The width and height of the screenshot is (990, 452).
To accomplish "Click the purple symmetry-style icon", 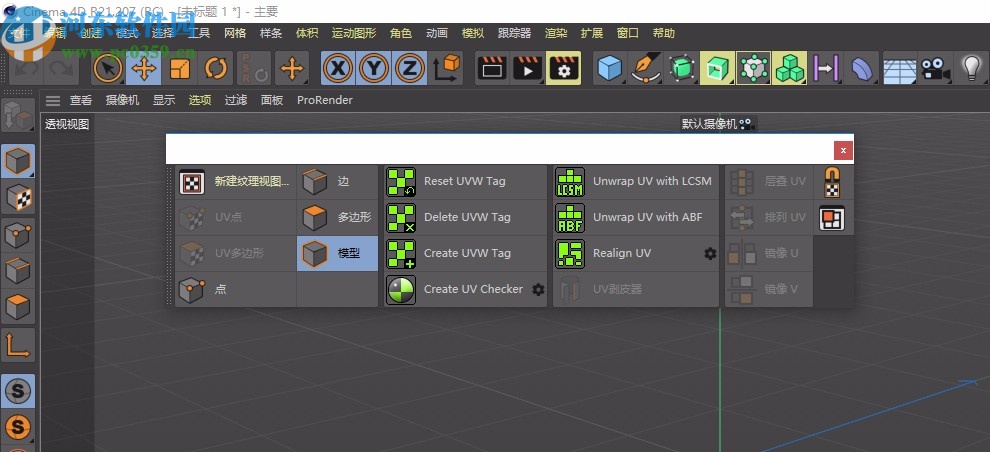I will point(826,68).
